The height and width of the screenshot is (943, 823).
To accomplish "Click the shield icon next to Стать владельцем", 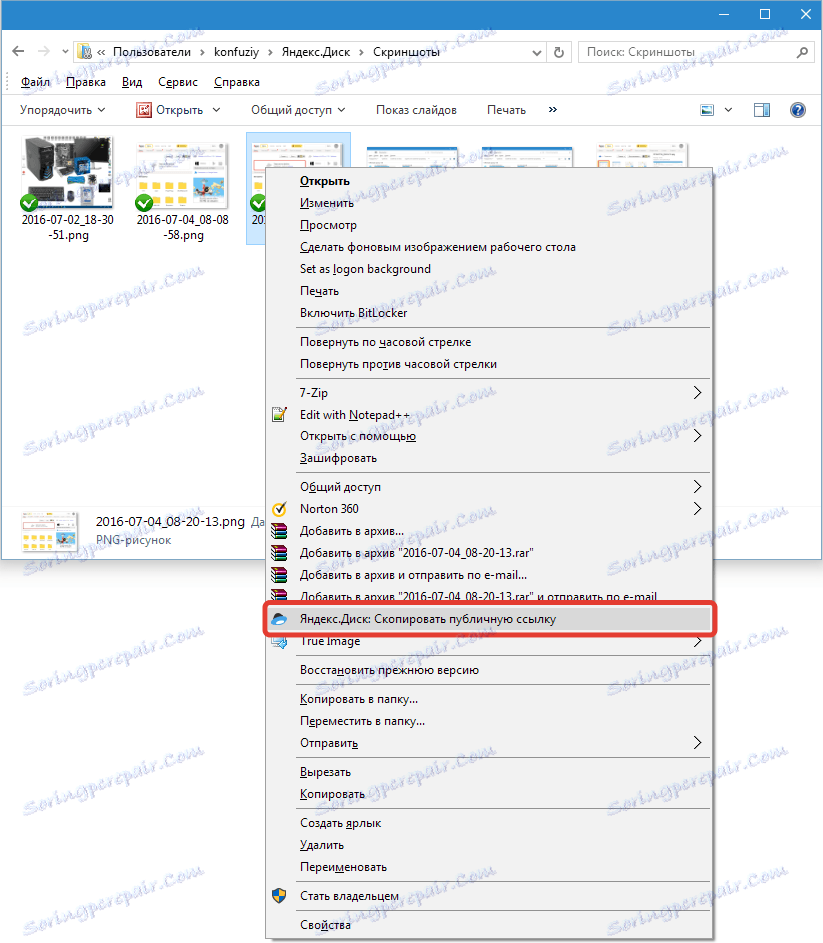I will [x=278, y=895].
